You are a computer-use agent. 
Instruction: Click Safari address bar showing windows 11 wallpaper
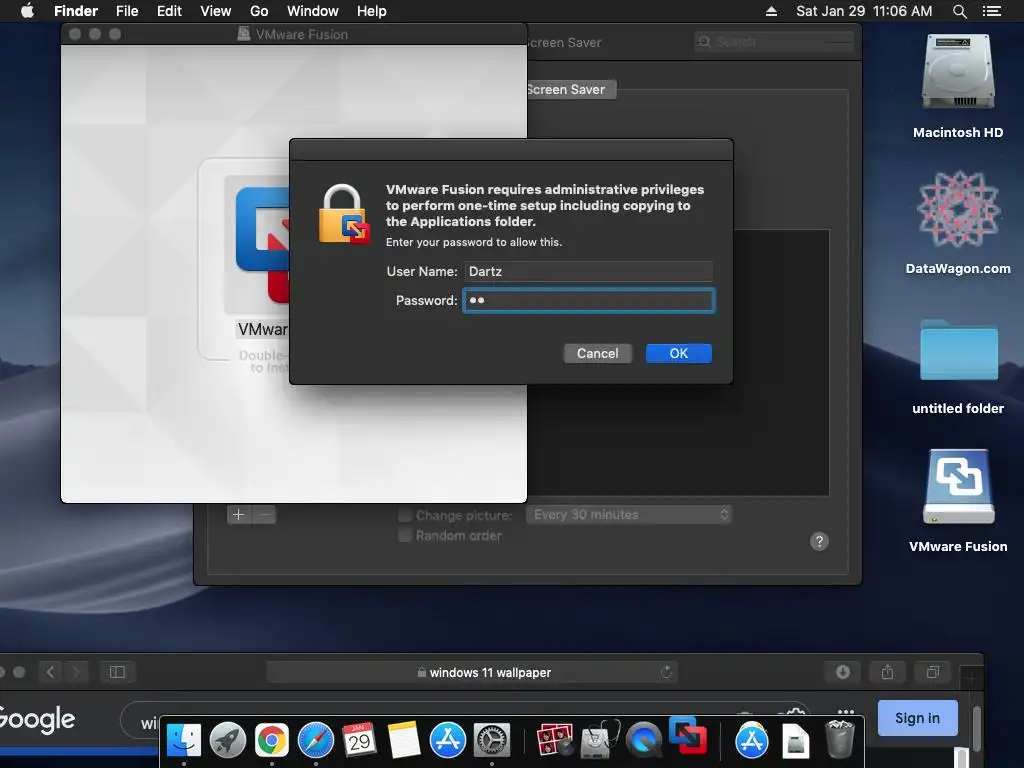tap(472, 672)
